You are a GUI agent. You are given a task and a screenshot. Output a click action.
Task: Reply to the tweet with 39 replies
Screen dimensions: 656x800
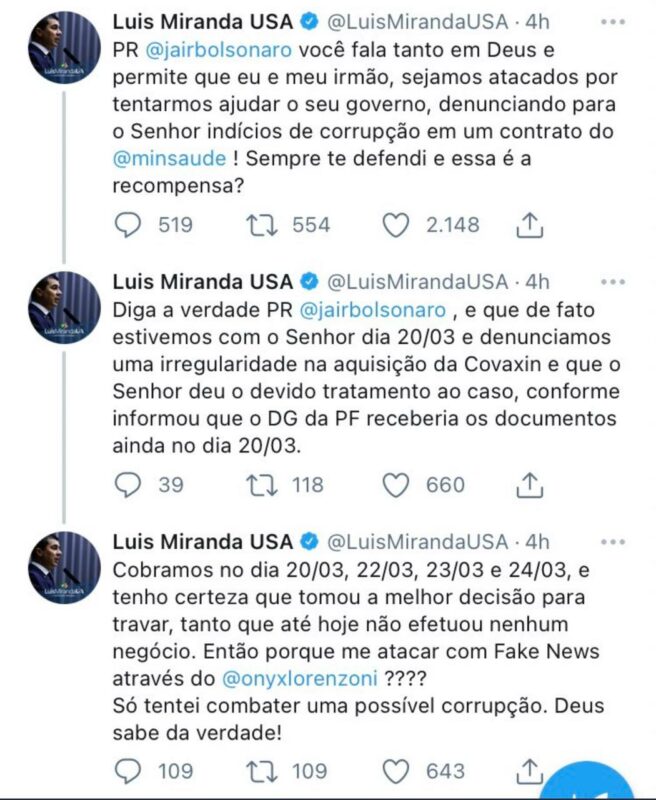(128, 485)
